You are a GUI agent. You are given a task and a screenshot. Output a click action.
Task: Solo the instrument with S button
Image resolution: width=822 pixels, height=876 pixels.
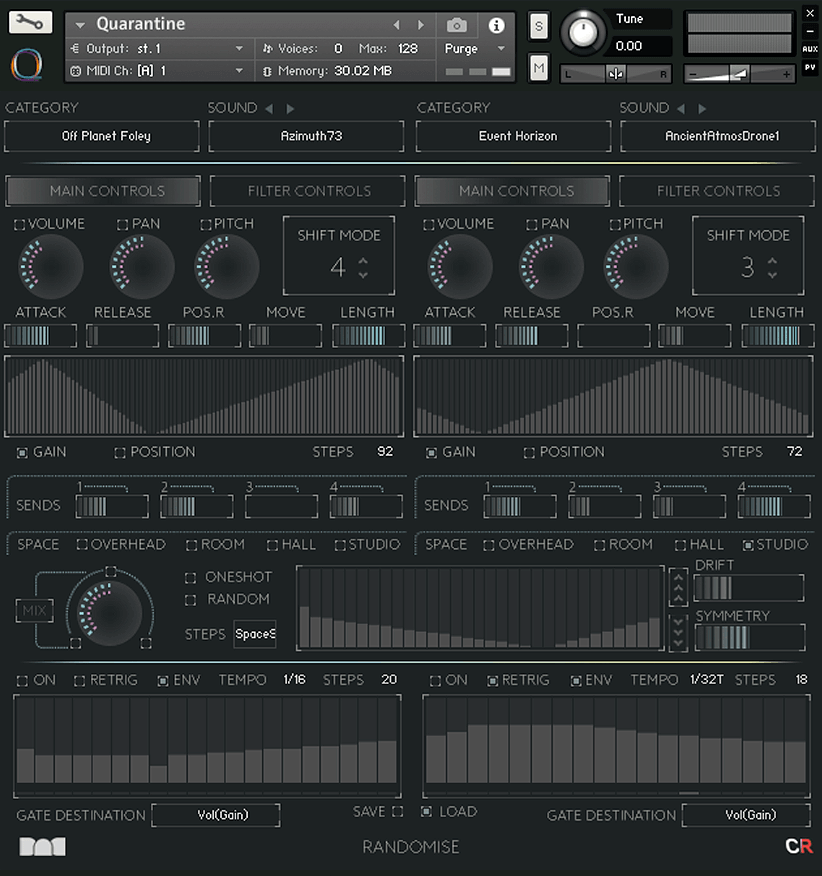click(539, 26)
